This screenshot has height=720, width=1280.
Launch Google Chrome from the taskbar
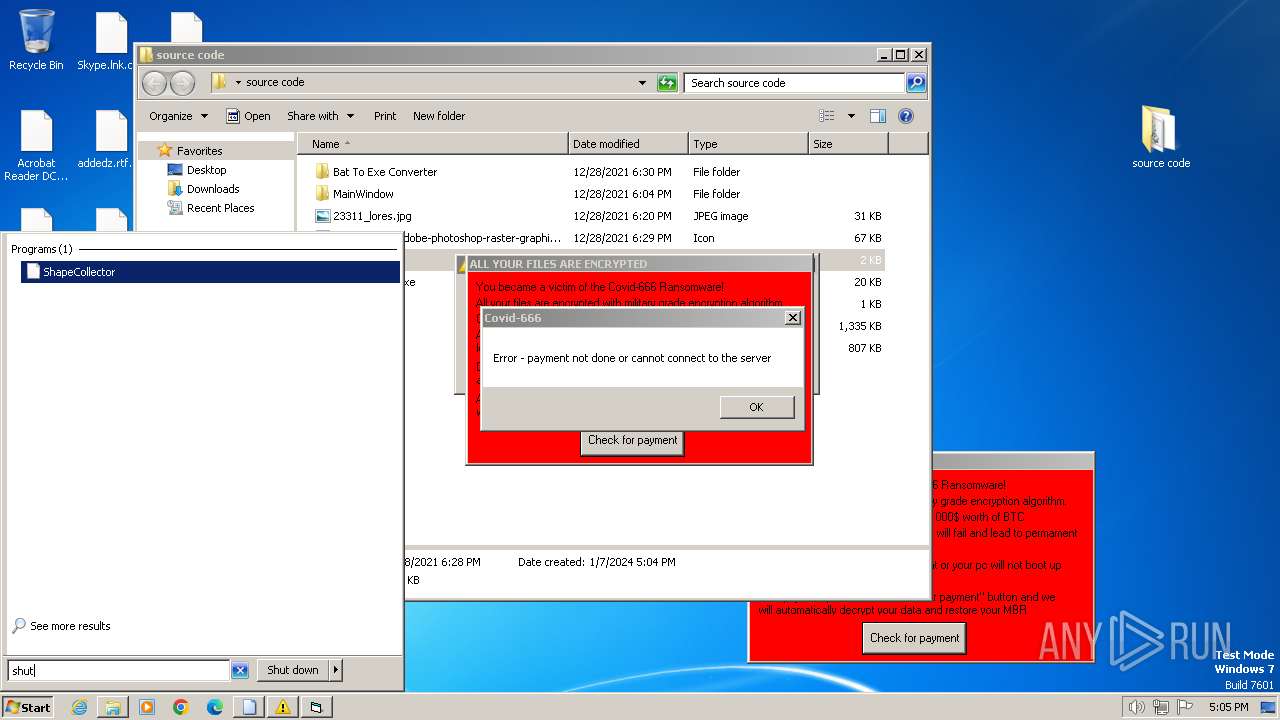(181, 707)
